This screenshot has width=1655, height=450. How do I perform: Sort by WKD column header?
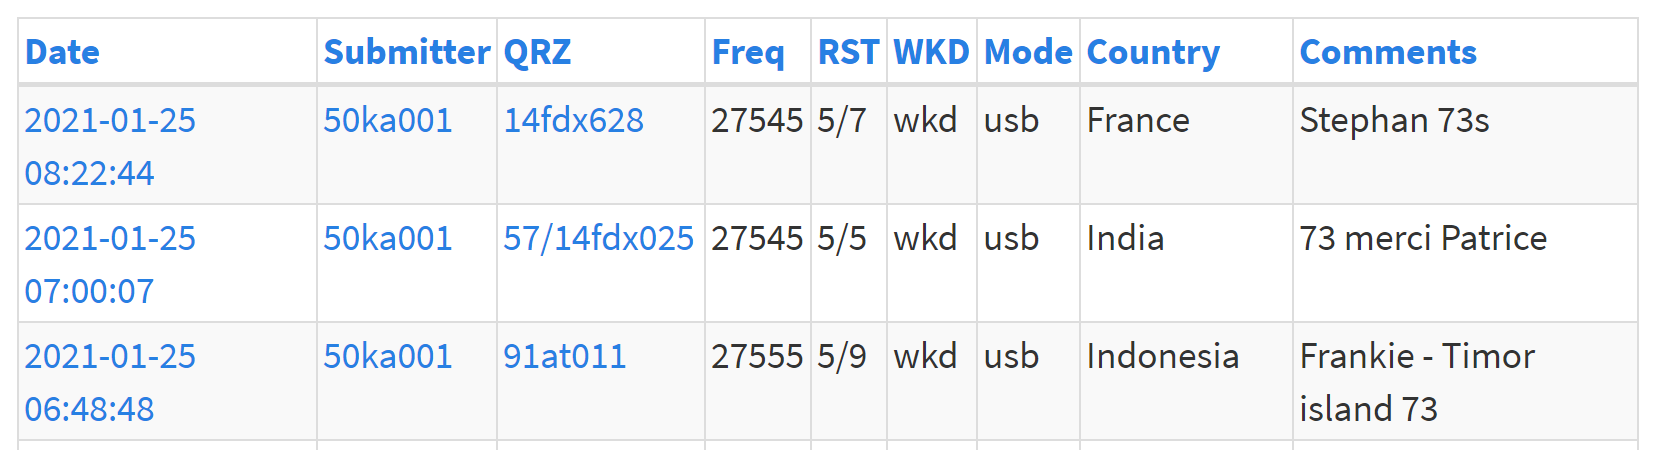point(931,52)
